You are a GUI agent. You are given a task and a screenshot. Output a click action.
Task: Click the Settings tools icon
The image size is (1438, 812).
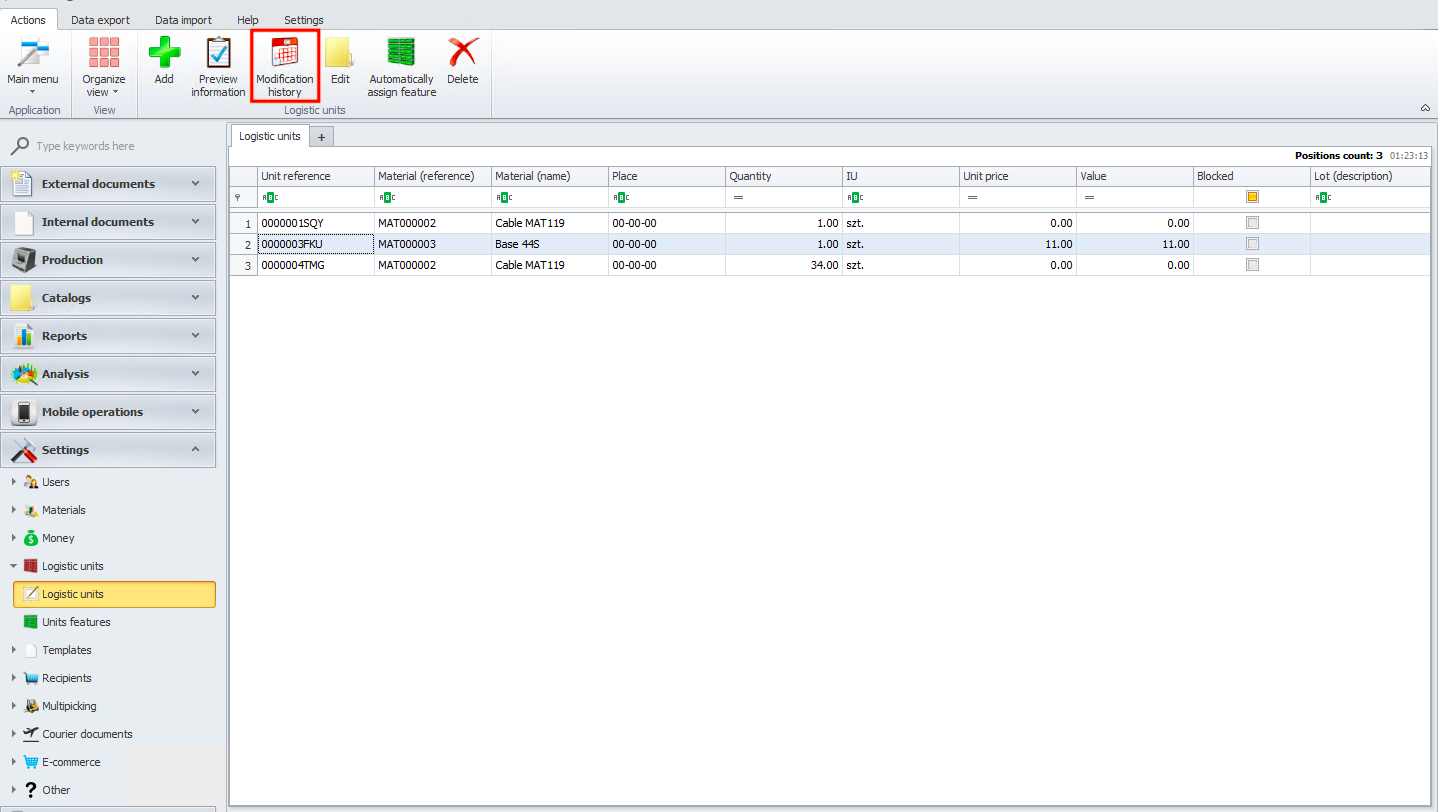pos(23,450)
